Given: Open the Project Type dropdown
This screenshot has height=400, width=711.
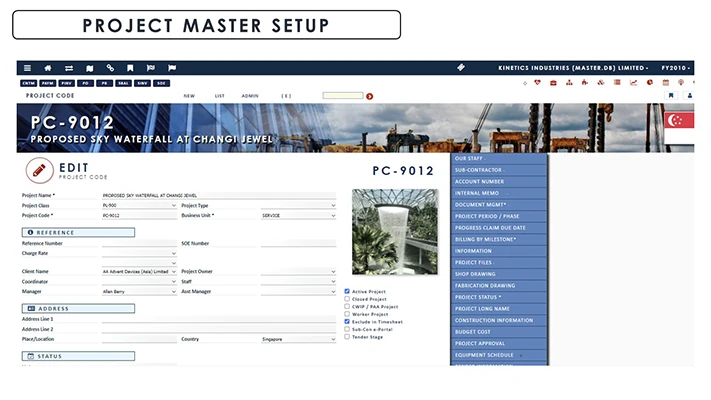Looking at the screenshot, I should coord(298,205).
